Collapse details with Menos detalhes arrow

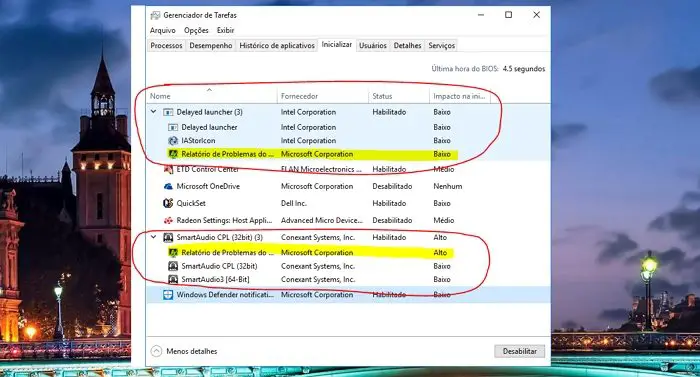pos(156,351)
